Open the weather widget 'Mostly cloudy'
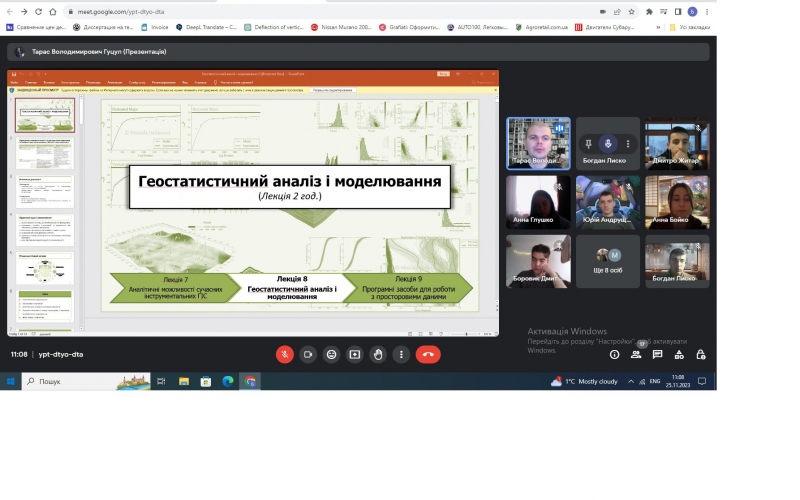Screen dimensions: 800x500 (584, 381)
